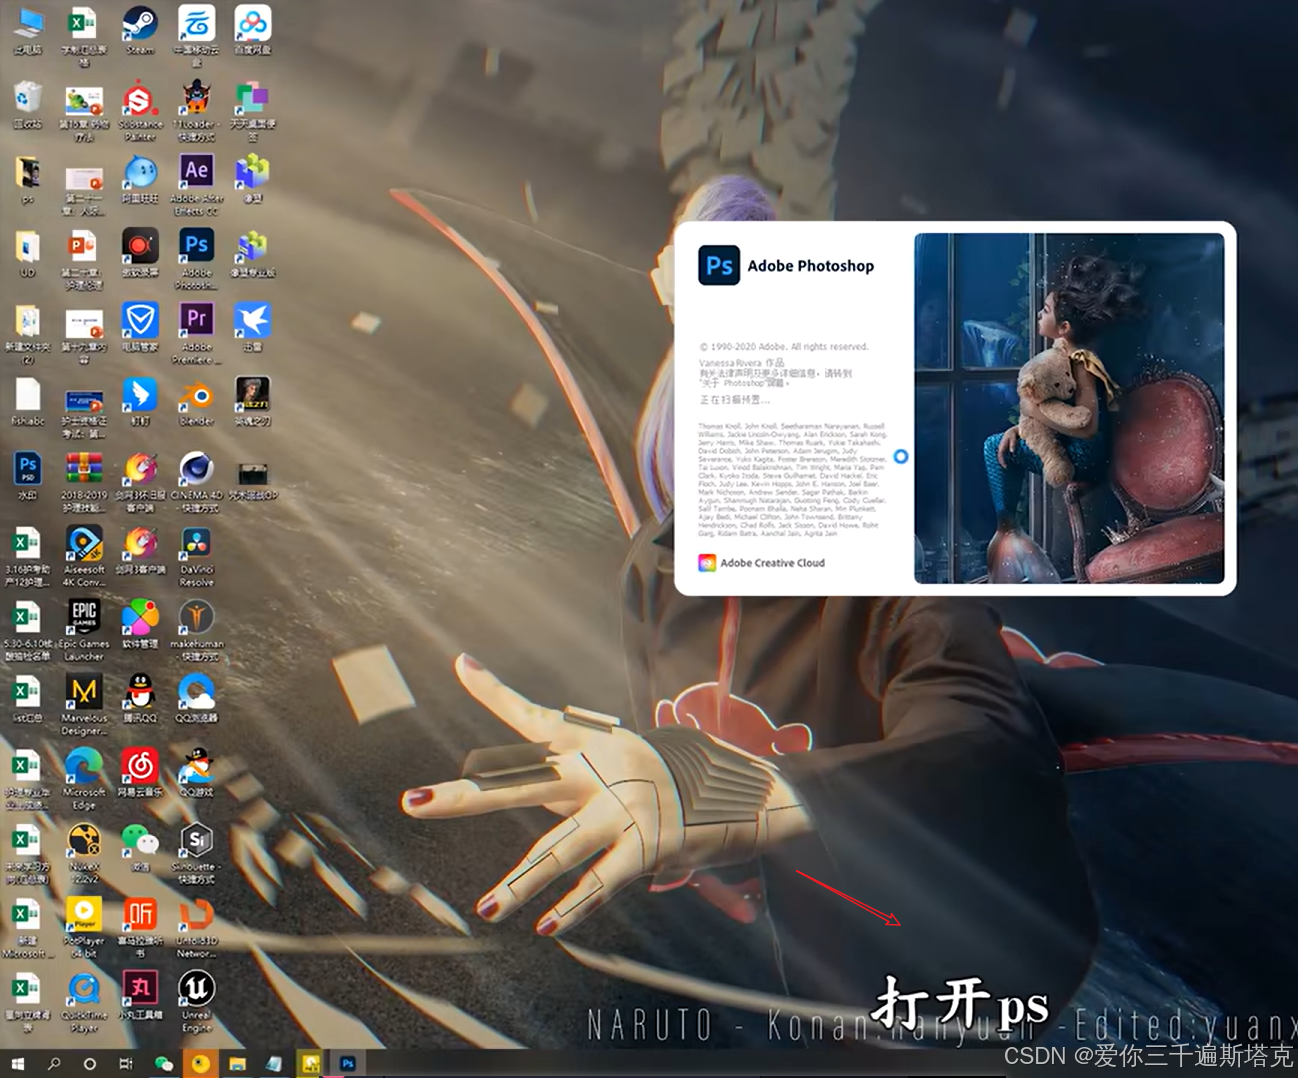Viewport: 1298px width, 1078px height.
Task: Click the splash artwork of girl with teddy
Action: click(1069, 408)
